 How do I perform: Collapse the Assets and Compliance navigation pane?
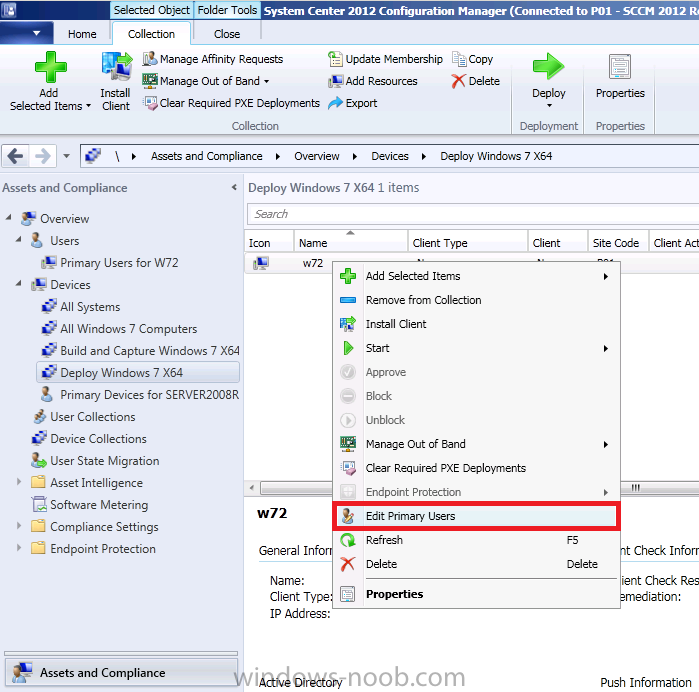tap(234, 187)
